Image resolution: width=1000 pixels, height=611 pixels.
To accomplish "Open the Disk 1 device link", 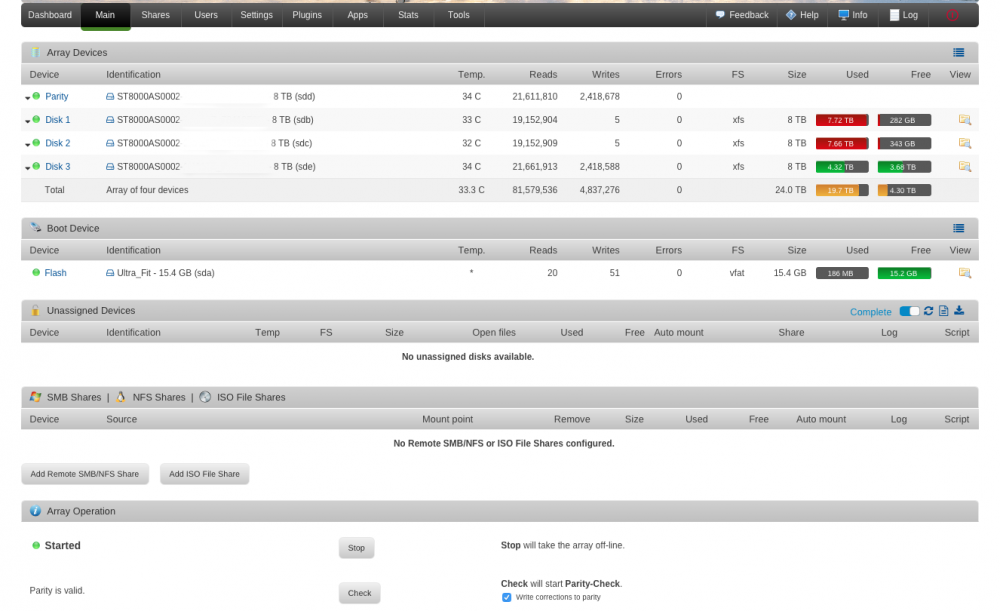I will [57, 120].
